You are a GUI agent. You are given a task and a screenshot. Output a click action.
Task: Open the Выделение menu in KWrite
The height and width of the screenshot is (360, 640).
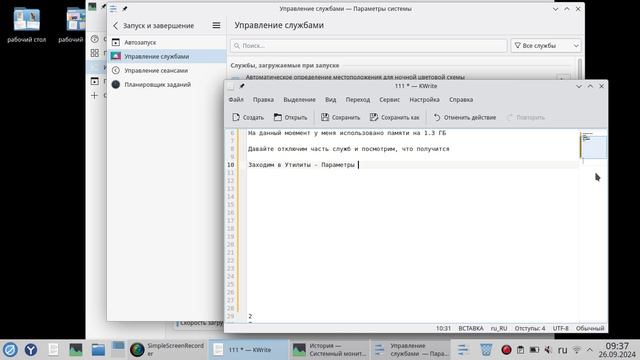tap(299, 100)
